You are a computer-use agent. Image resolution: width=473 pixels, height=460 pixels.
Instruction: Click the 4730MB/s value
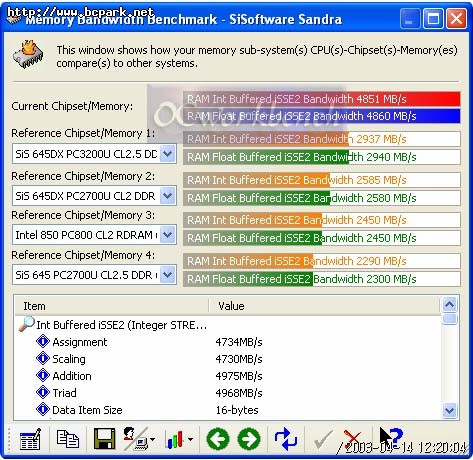(x=239, y=359)
